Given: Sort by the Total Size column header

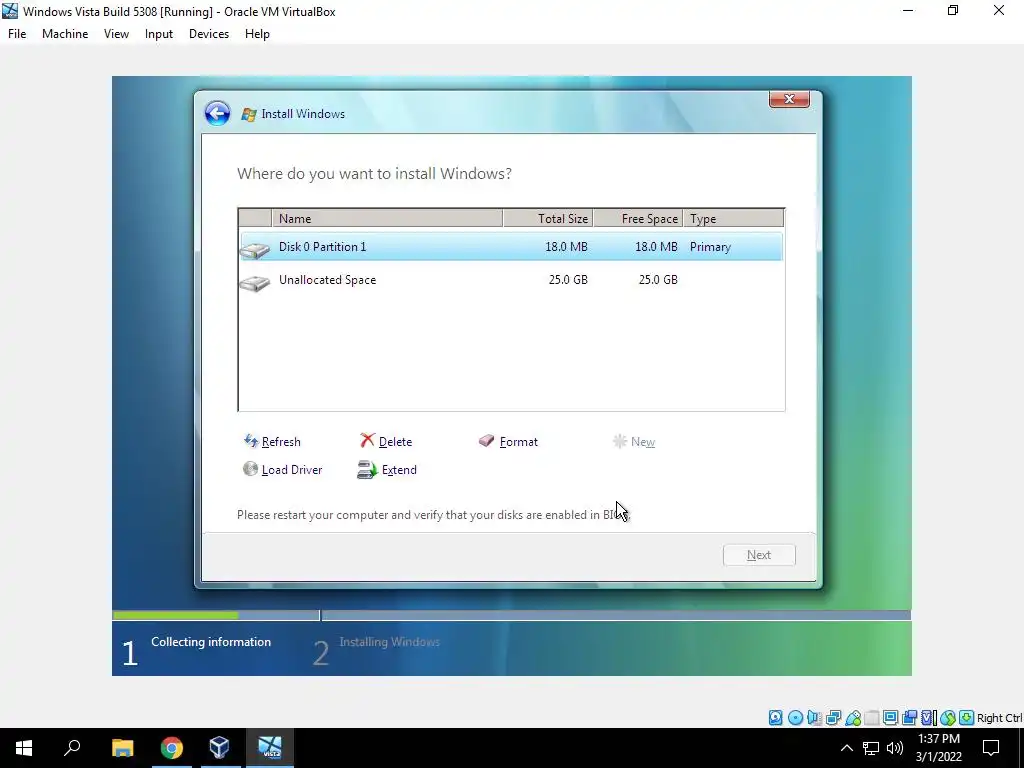Looking at the screenshot, I should [x=548, y=219].
